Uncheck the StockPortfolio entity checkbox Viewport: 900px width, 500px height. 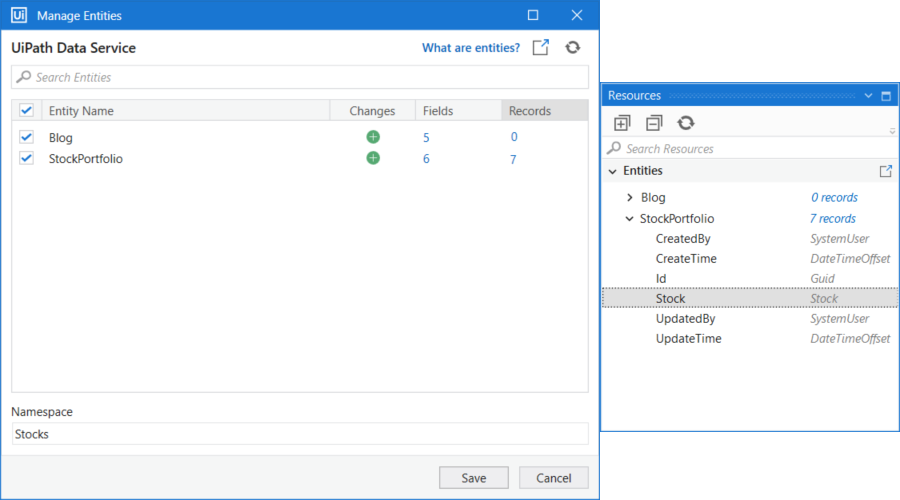tap(26, 158)
